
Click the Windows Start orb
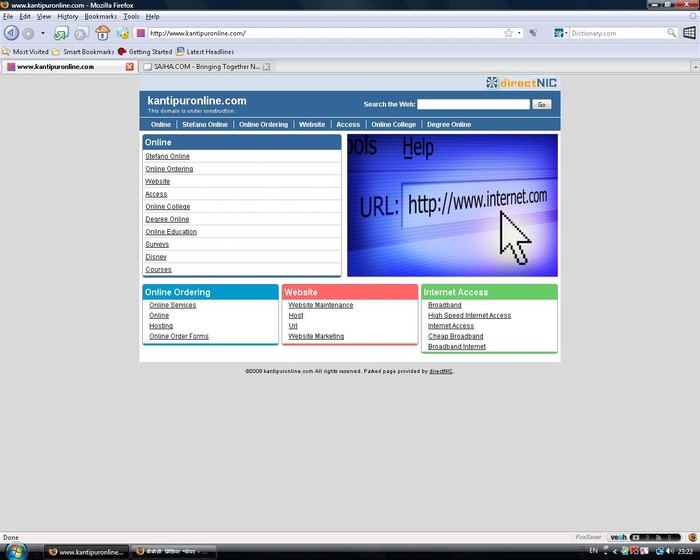tap(16, 551)
